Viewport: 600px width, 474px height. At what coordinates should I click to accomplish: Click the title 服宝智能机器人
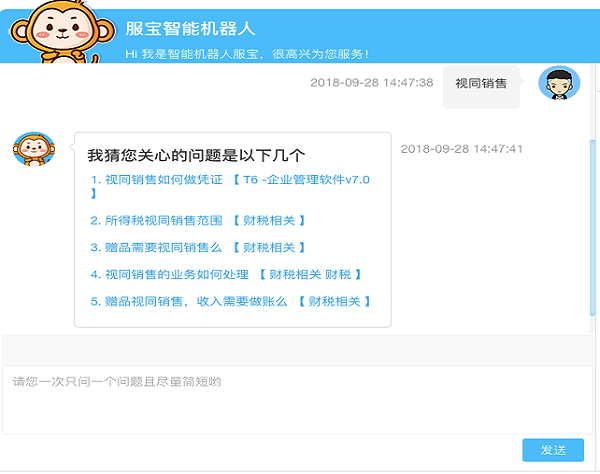click(x=190, y=29)
